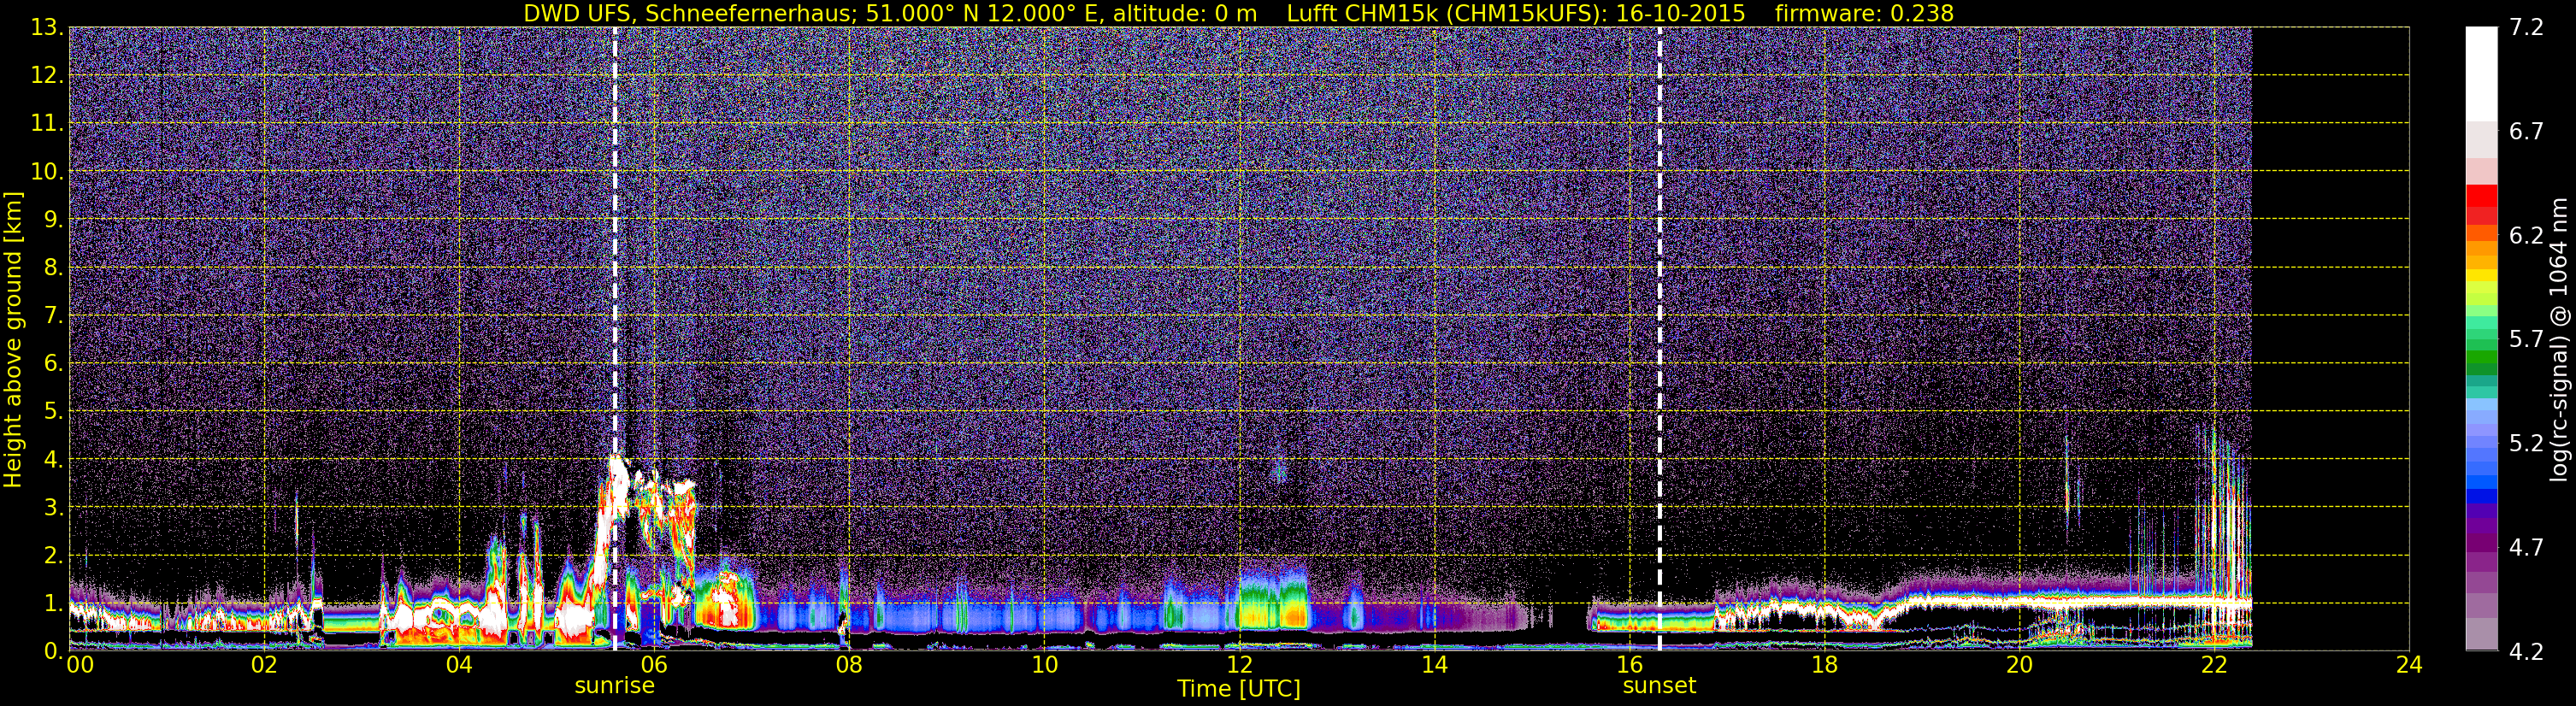Image resolution: width=2576 pixels, height=706 pixels.
Task: Click the x-axis tick label '16'
Action: tap(1629, 665)
